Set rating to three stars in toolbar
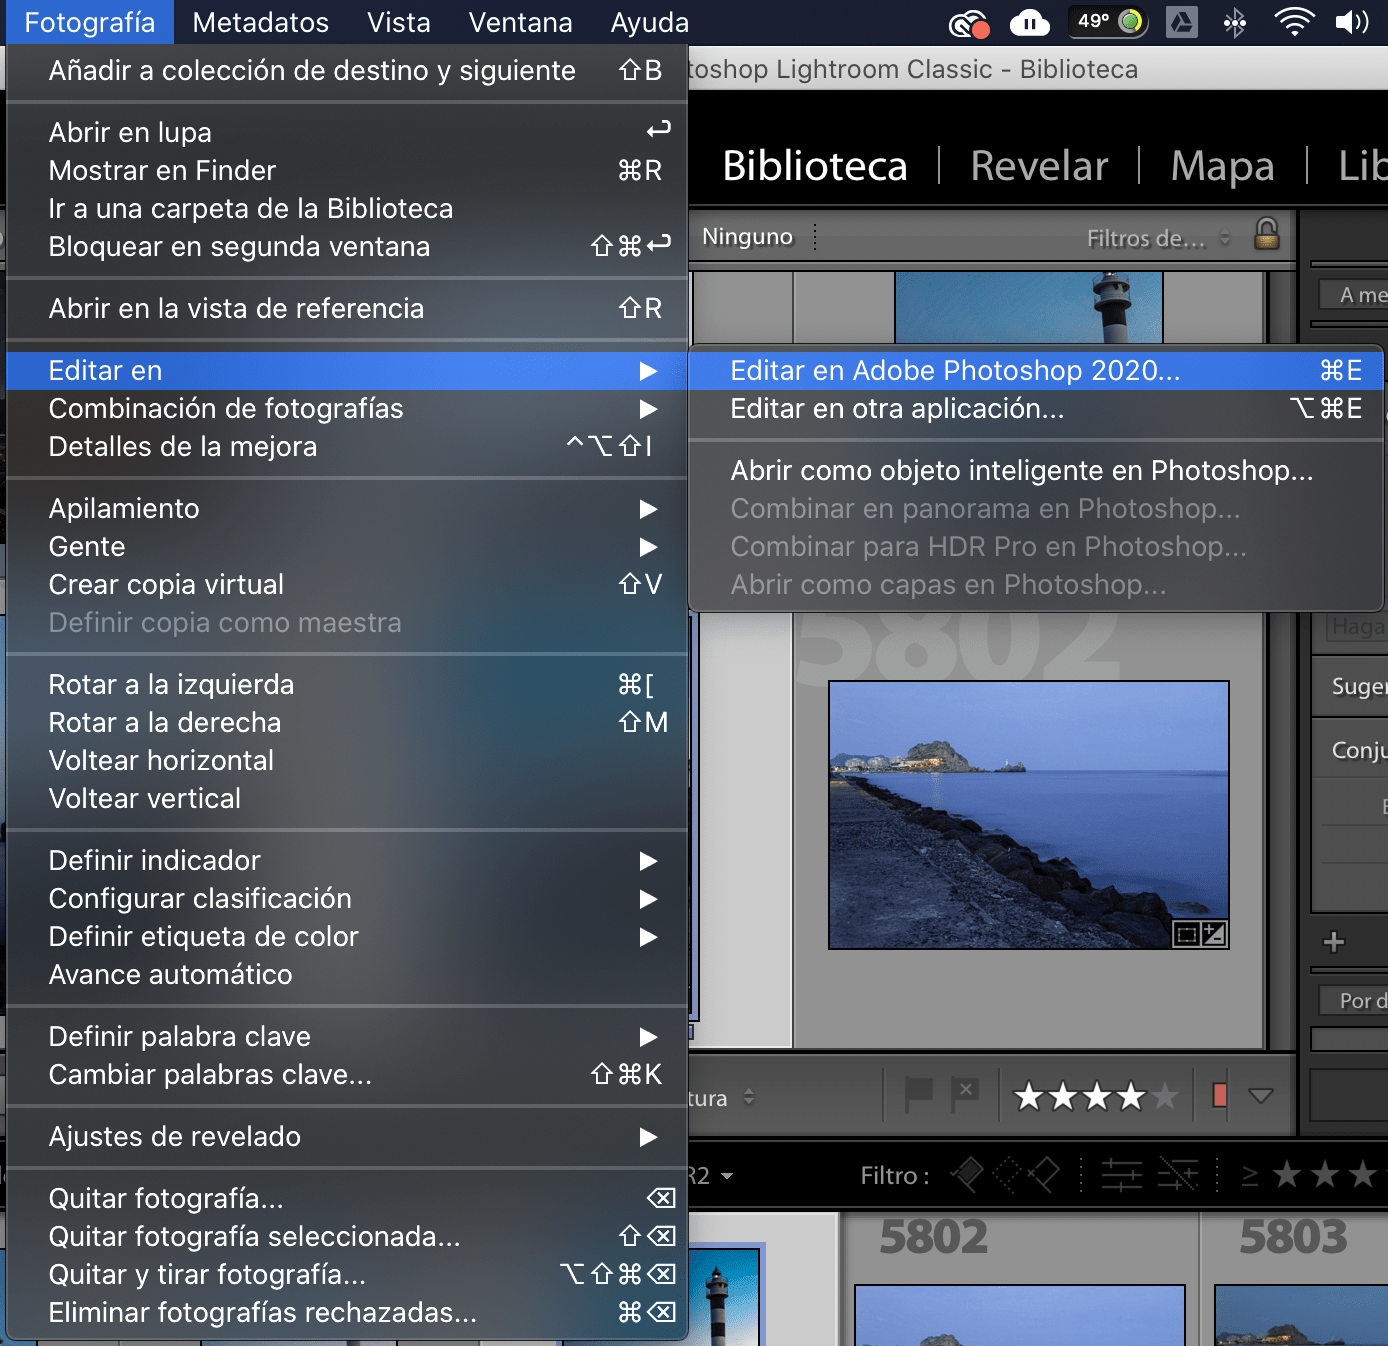 tap(1097, 1097)
